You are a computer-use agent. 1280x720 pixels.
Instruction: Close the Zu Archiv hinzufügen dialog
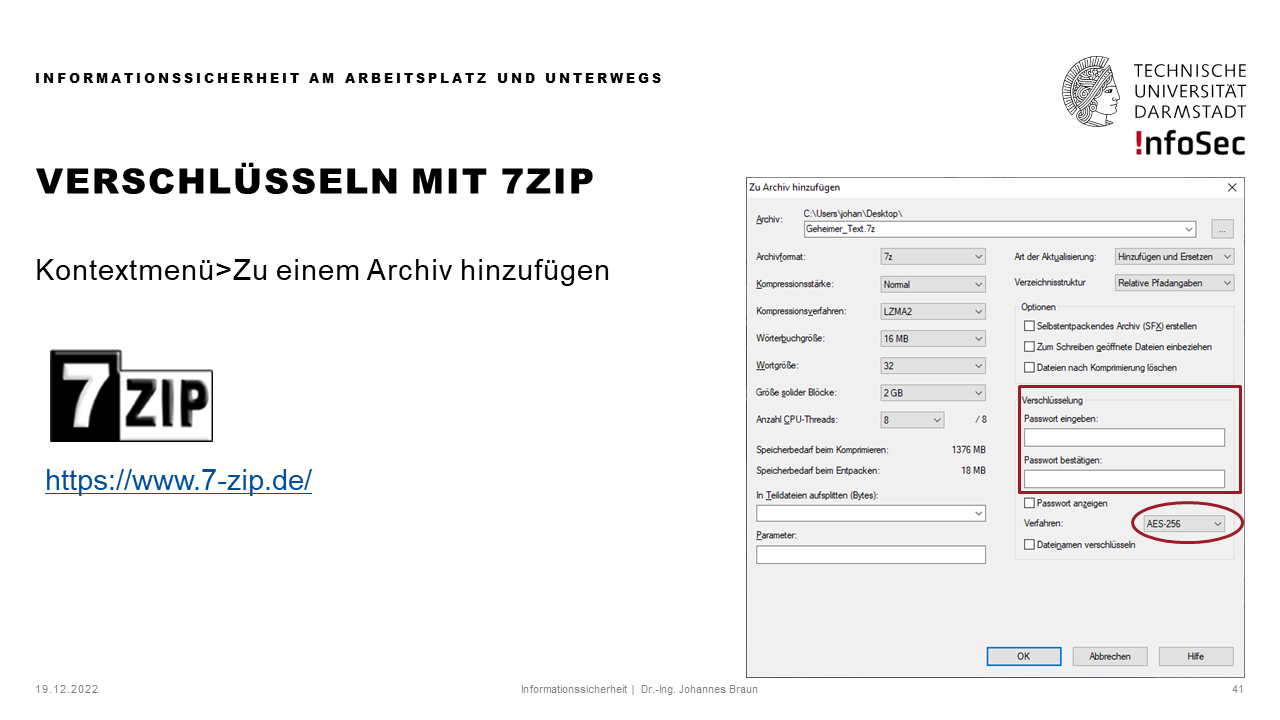(1232, 187)
